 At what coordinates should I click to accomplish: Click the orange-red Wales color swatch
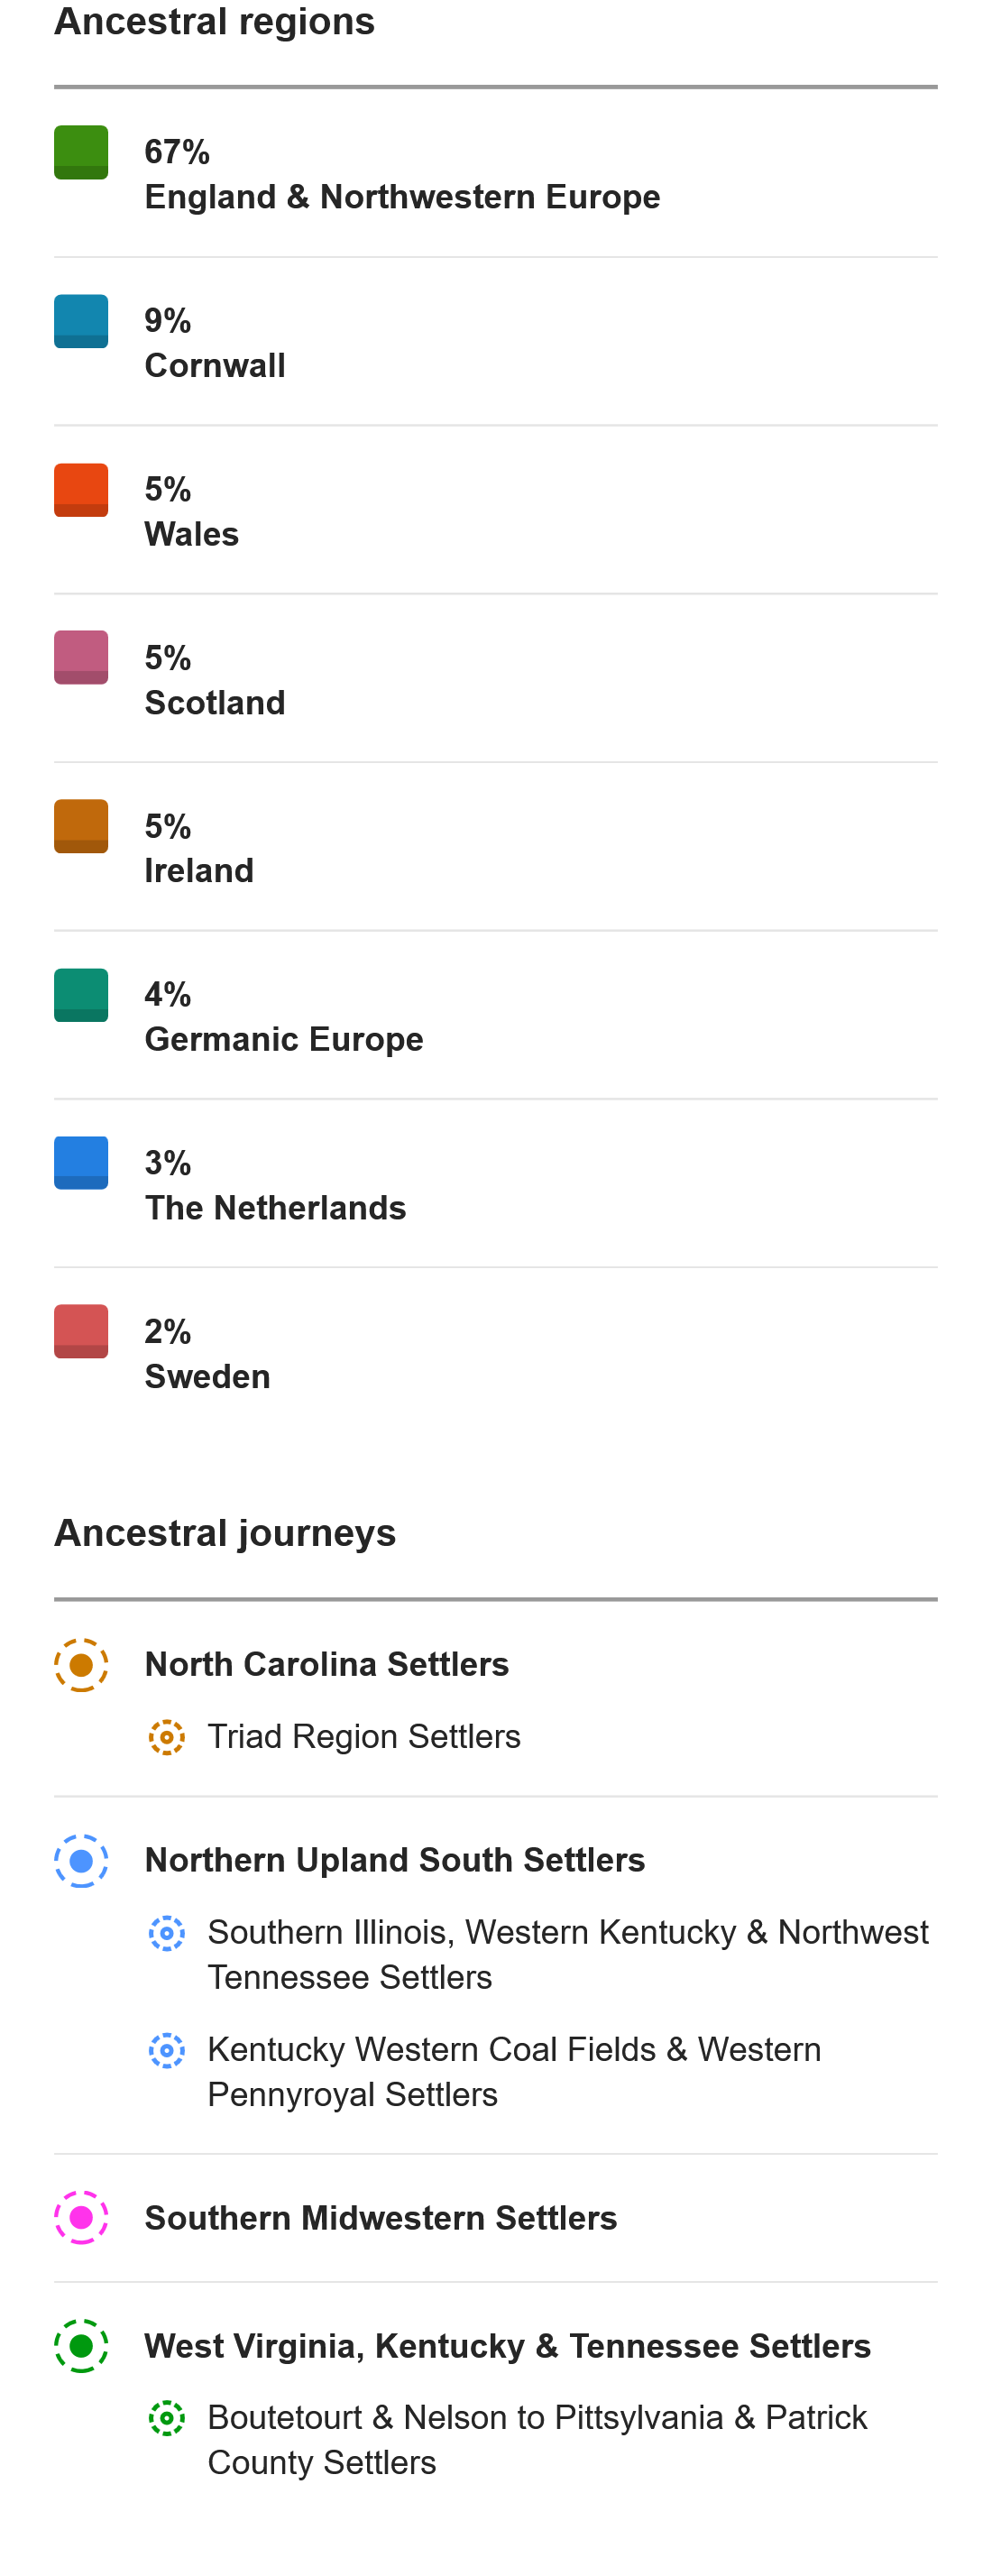click(81, 490)
